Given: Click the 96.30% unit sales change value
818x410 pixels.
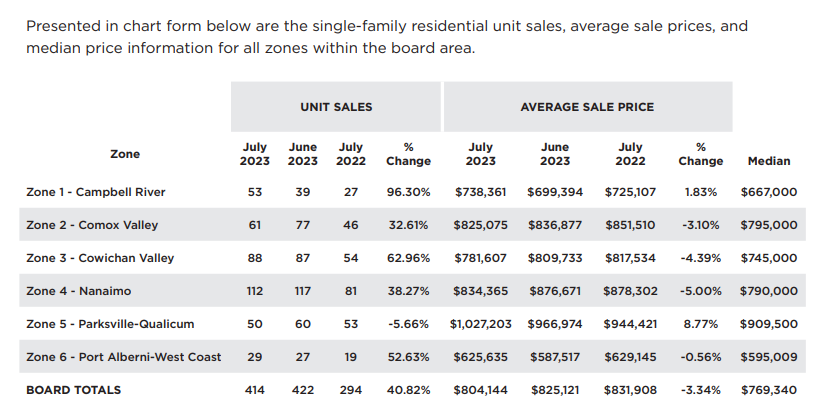Looking at the screenshot, I should coord(409,192).
